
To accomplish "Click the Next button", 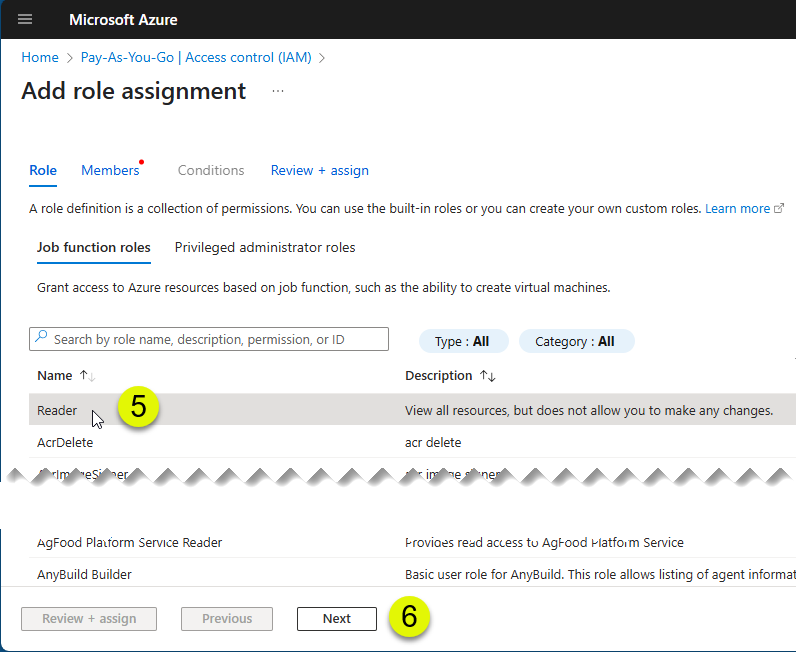I will (x=337, y=618).
